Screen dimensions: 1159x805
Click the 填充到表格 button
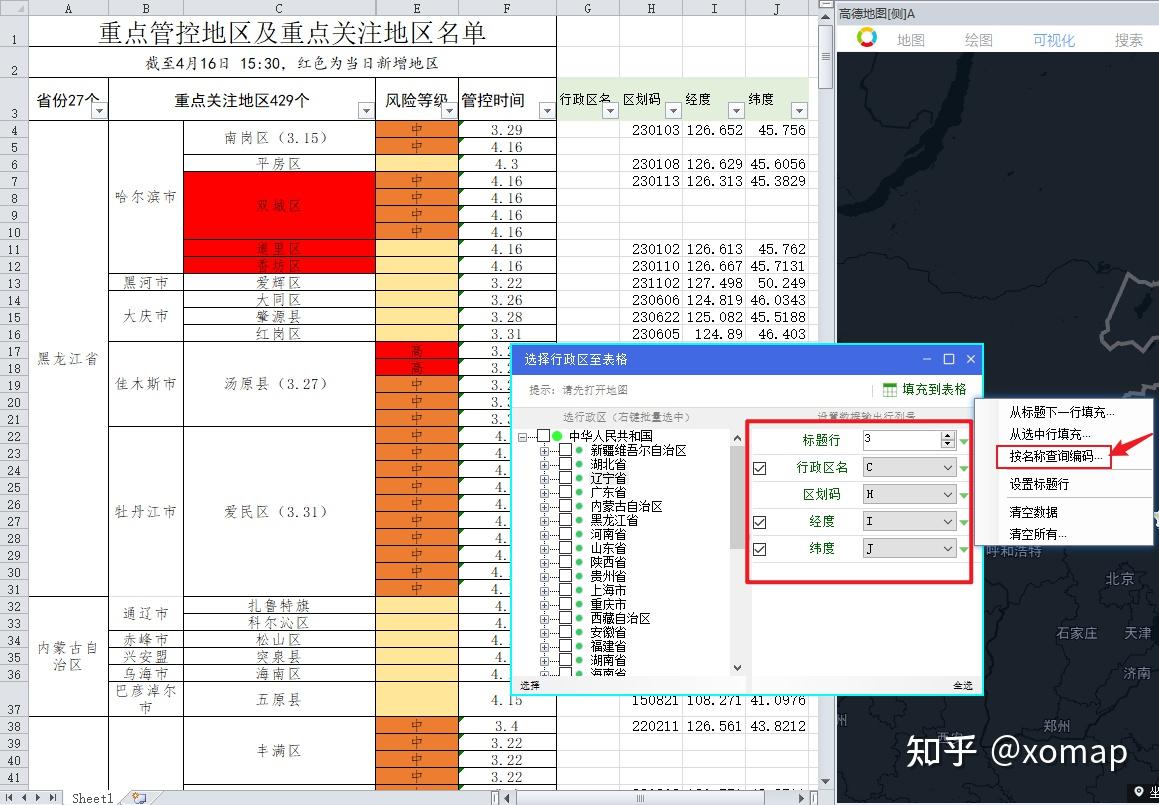925,390
